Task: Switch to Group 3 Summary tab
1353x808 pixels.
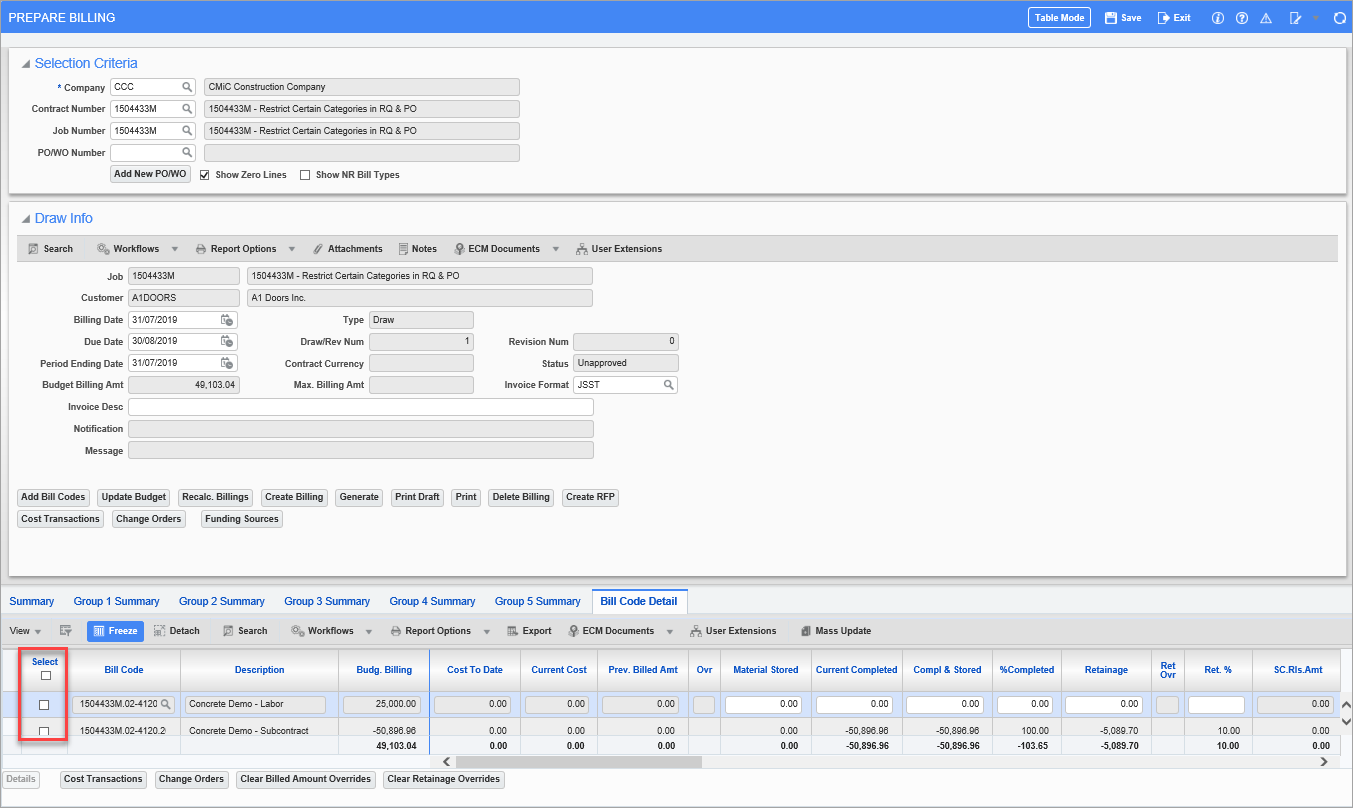Action: click(327, 601)
